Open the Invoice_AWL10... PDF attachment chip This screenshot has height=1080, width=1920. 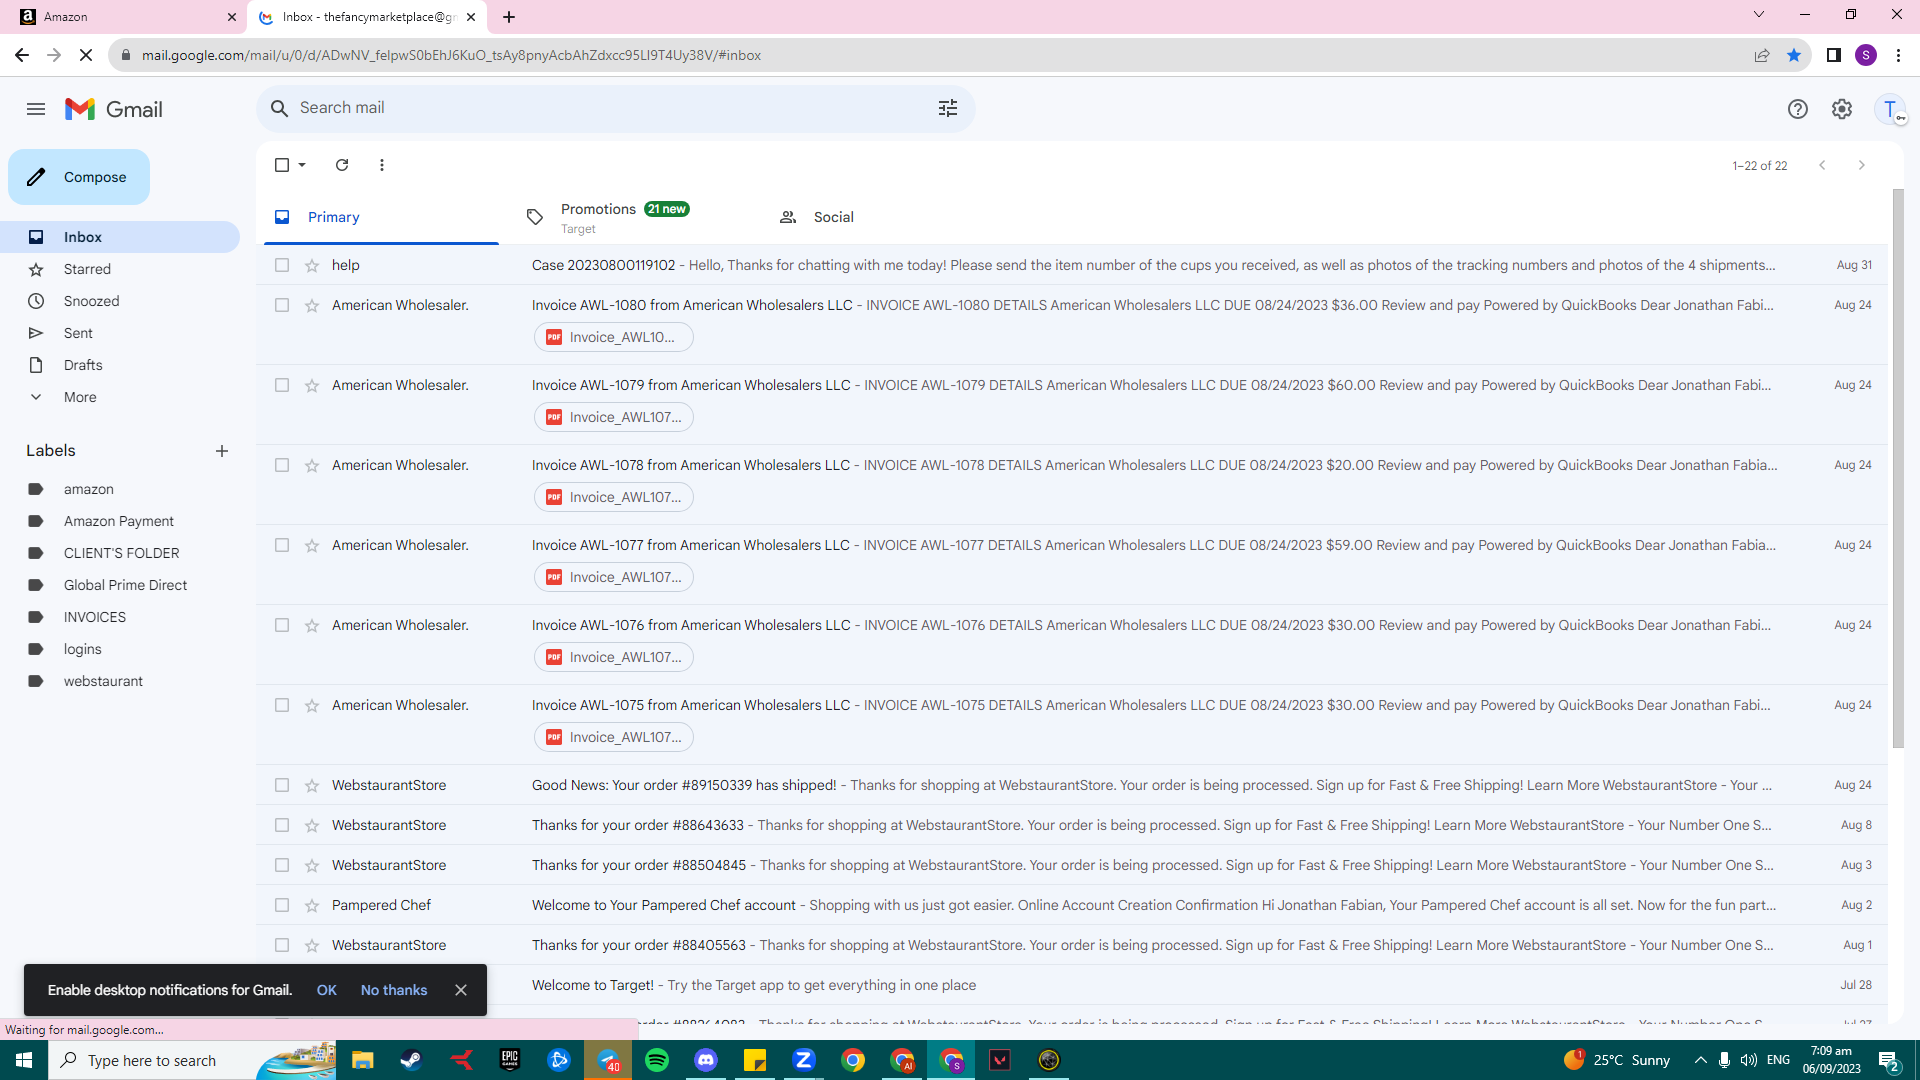click(x=614, y=337)
